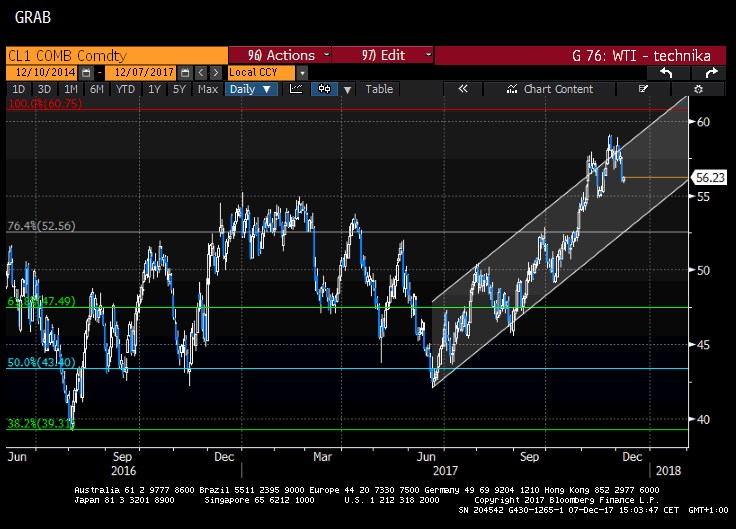Switch to Table view

tap(379, 89)
